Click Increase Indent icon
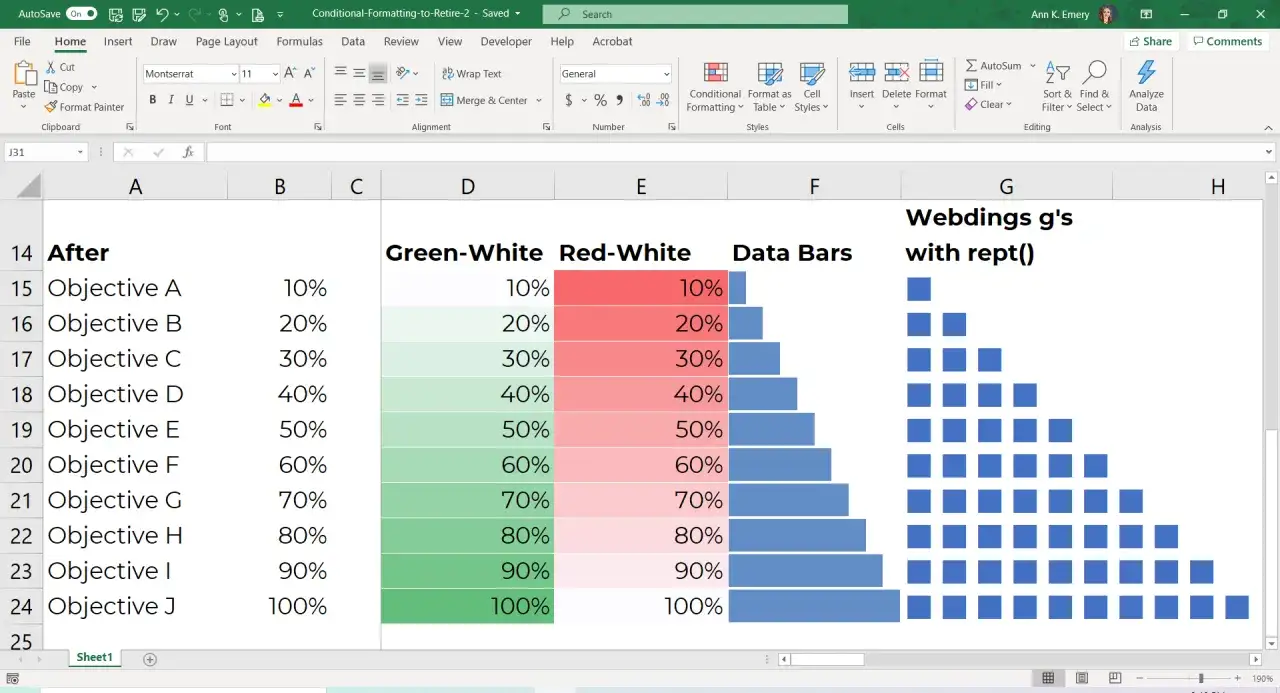Screen dimensions: 1280x693 pyautogui.click(x=421, y=100)
